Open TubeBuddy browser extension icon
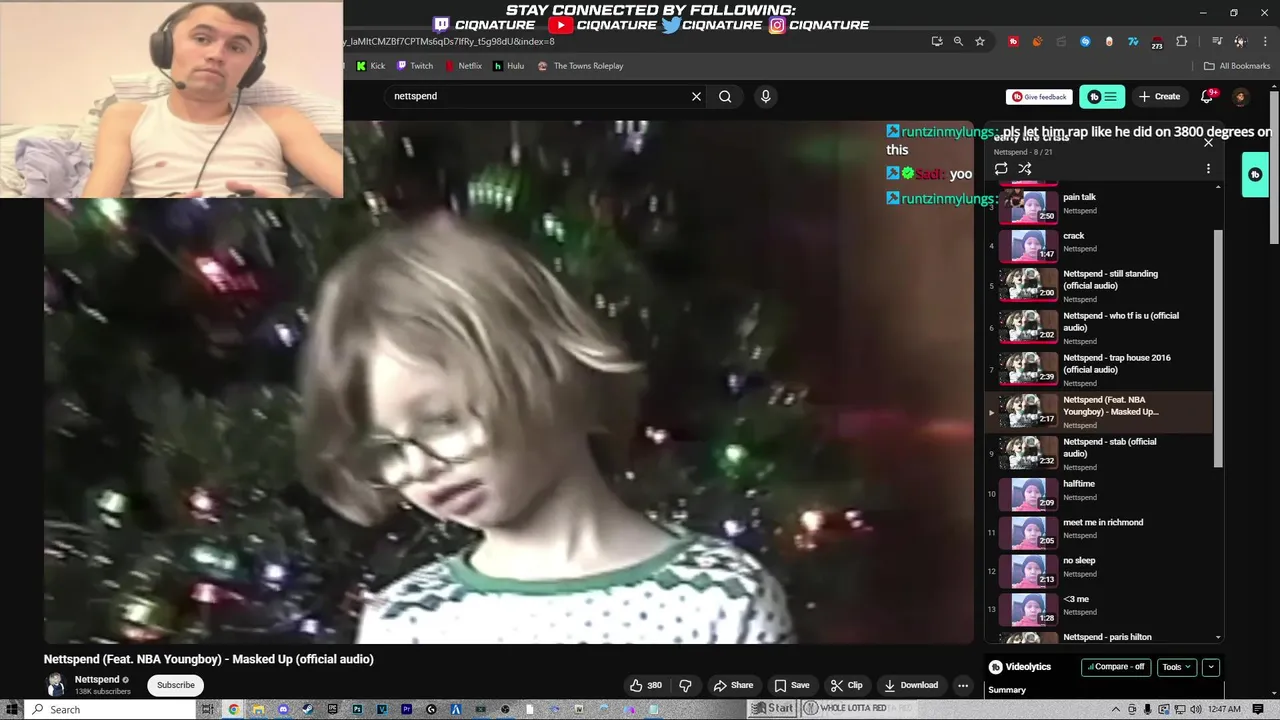The height and width of the screenshot is (720, 1280). [1013, 41]
